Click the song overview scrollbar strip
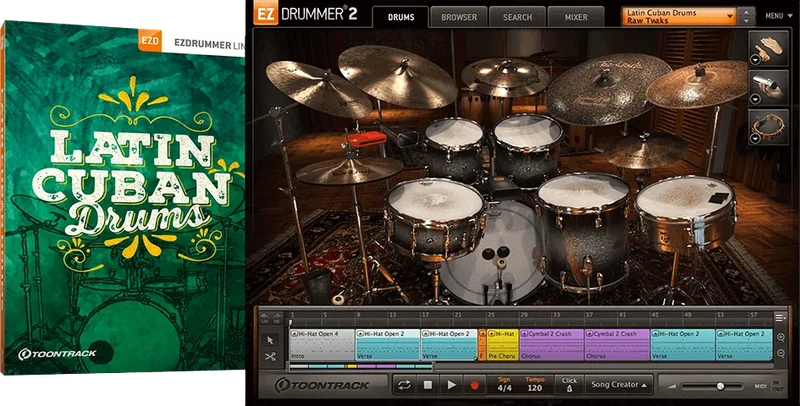 click(x=361, y=366)
